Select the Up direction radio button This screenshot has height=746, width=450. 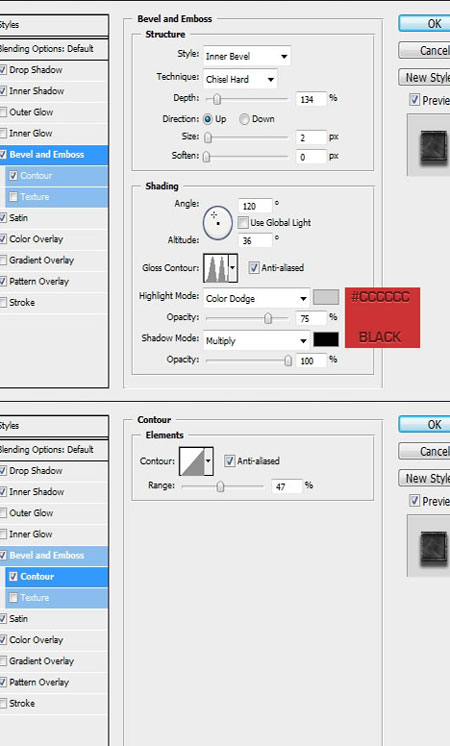click(x=208, y=119)
